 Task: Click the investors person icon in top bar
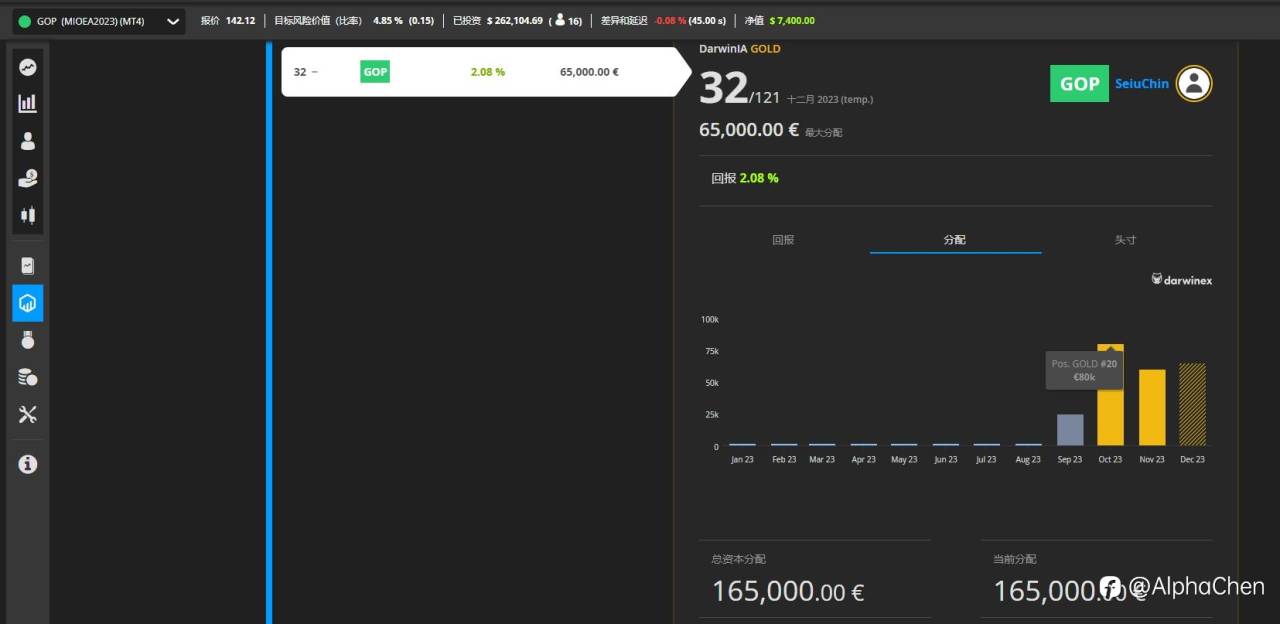pos(560,20)
